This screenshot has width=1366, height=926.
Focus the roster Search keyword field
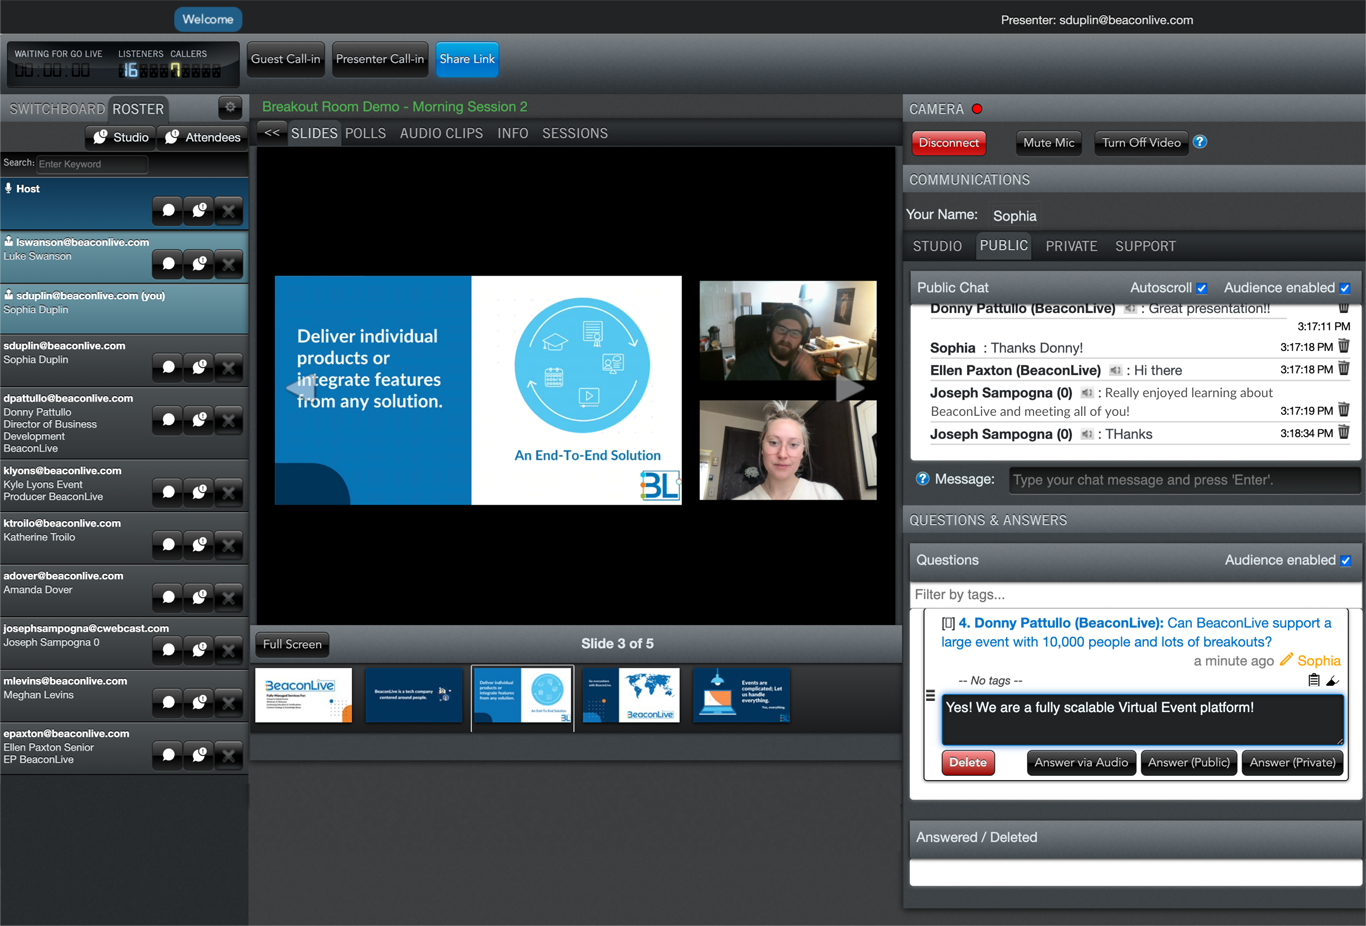click(x=92, y=163)
